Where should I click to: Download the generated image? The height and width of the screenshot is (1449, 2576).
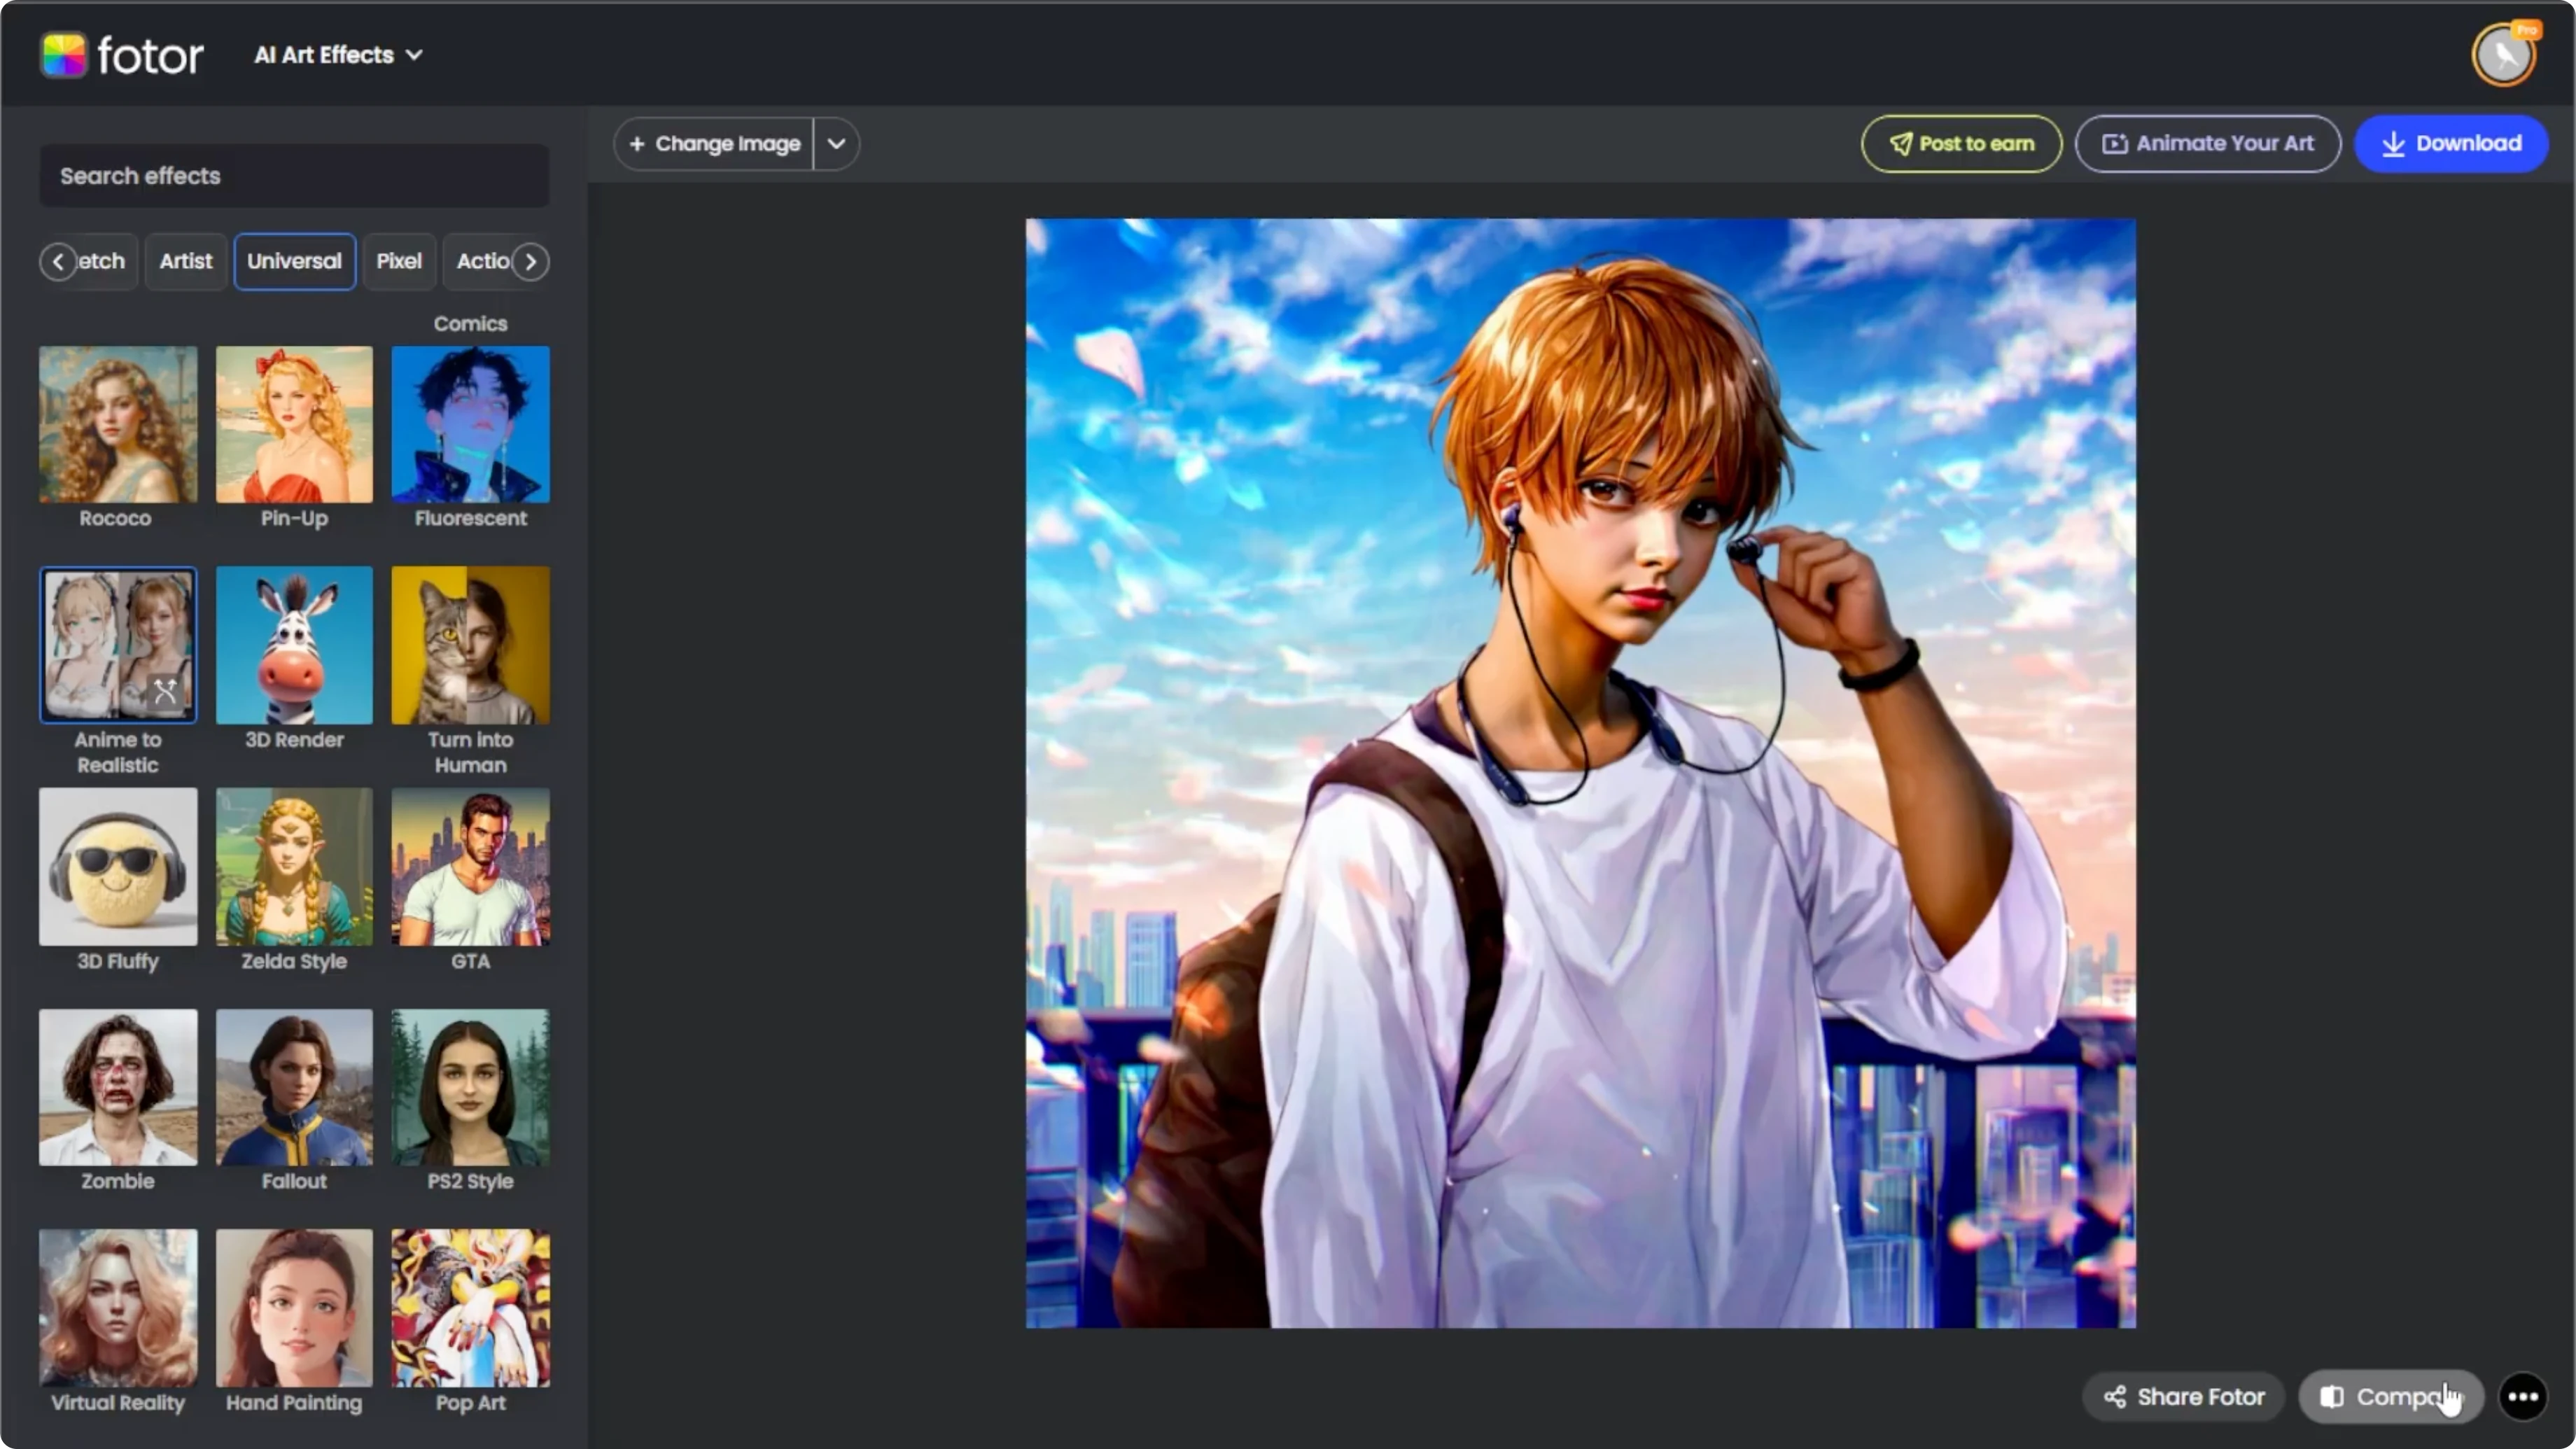point(2451,144)
